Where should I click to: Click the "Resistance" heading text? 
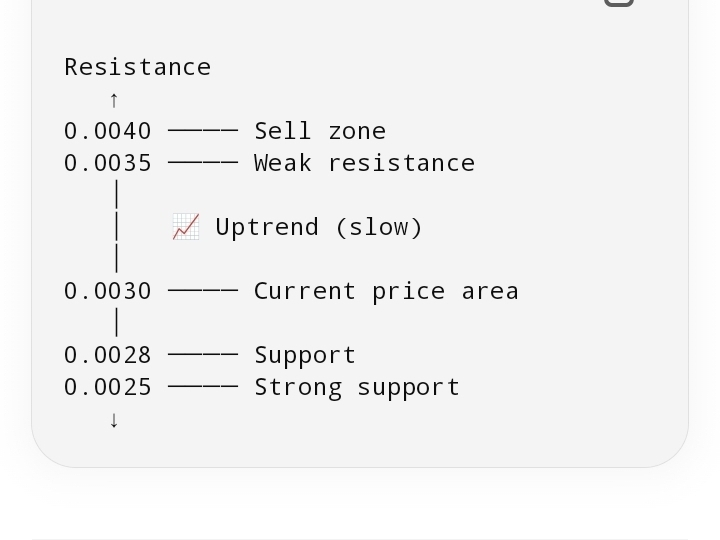tap(138, 67)
